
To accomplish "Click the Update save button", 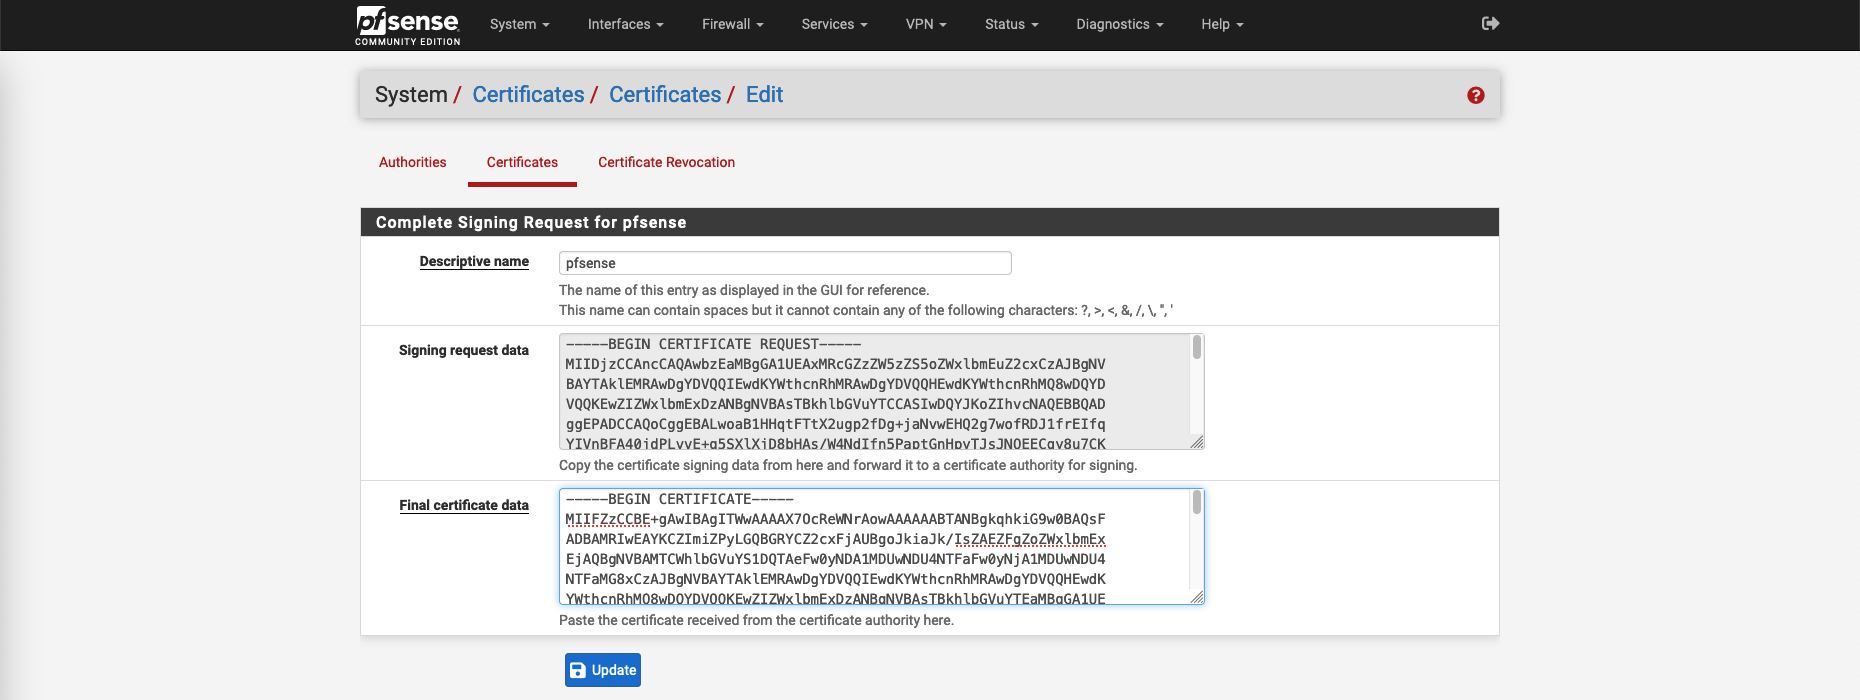I will point(603,670).
